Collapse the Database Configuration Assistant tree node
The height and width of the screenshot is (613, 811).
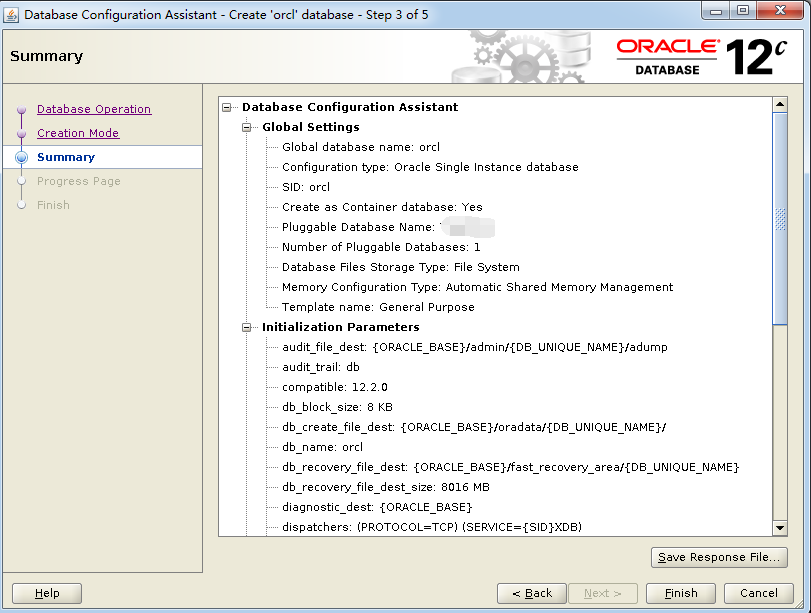(227, 108)
